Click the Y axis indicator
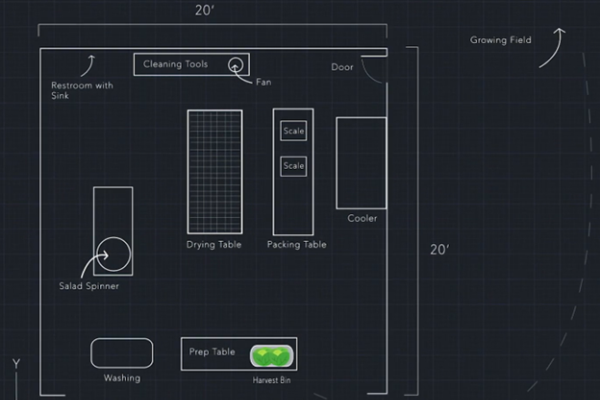The image size is (600, 400). click(x=16, y=362)
